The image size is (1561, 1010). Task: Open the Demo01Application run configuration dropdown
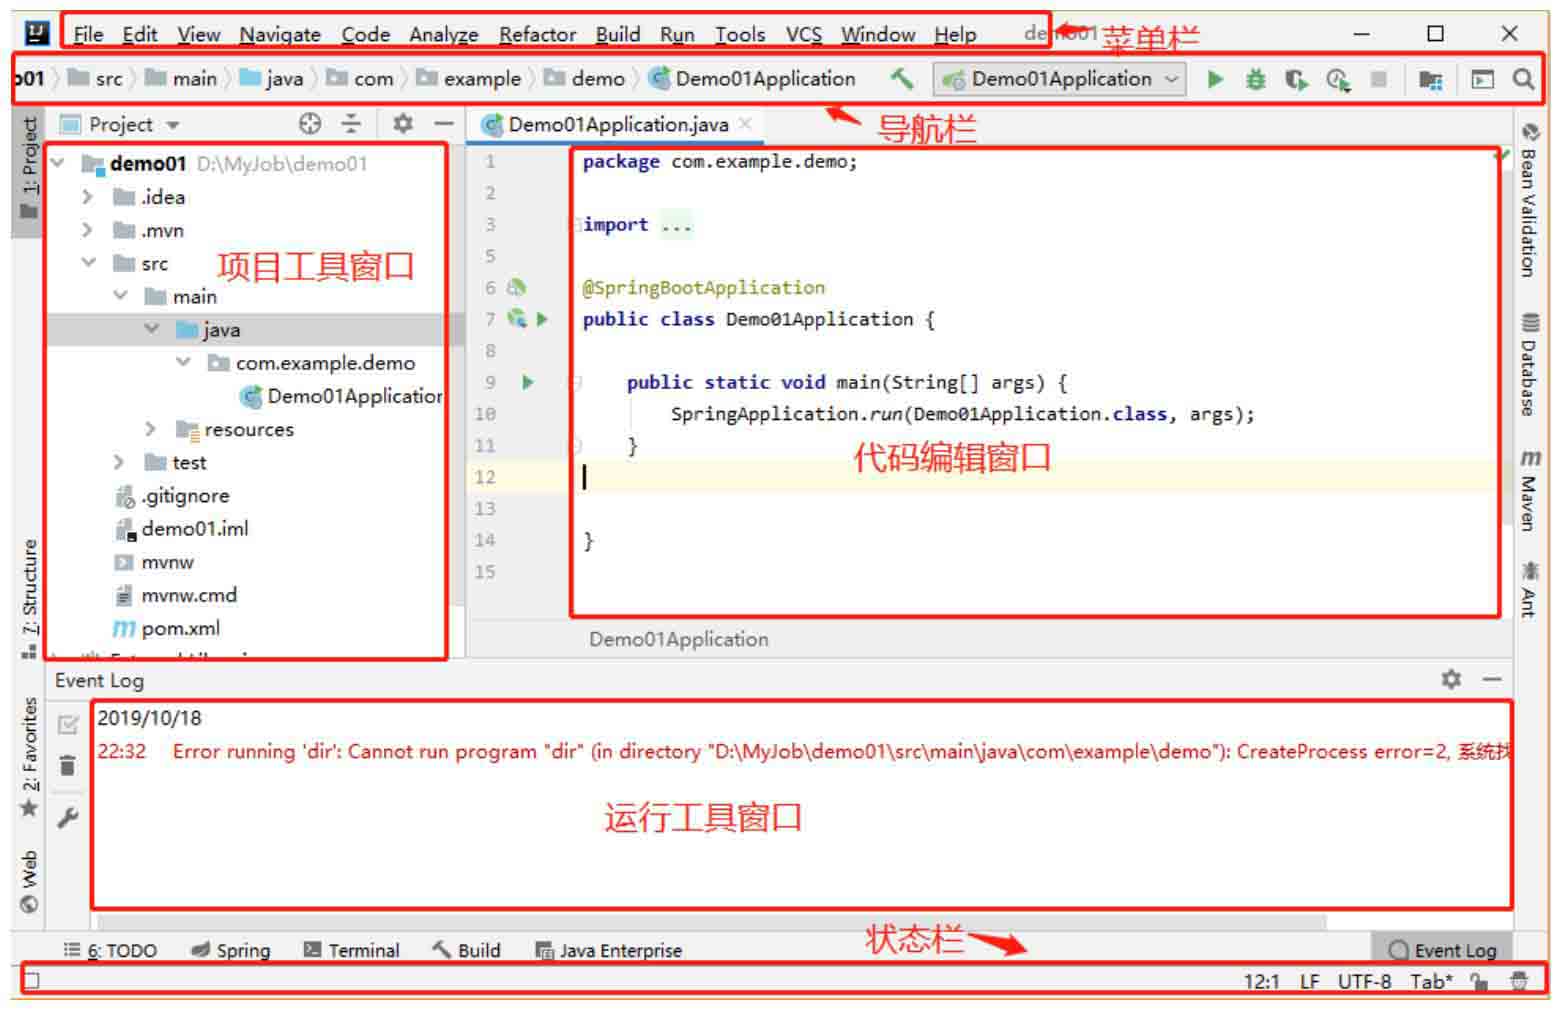coord(1060,79)
